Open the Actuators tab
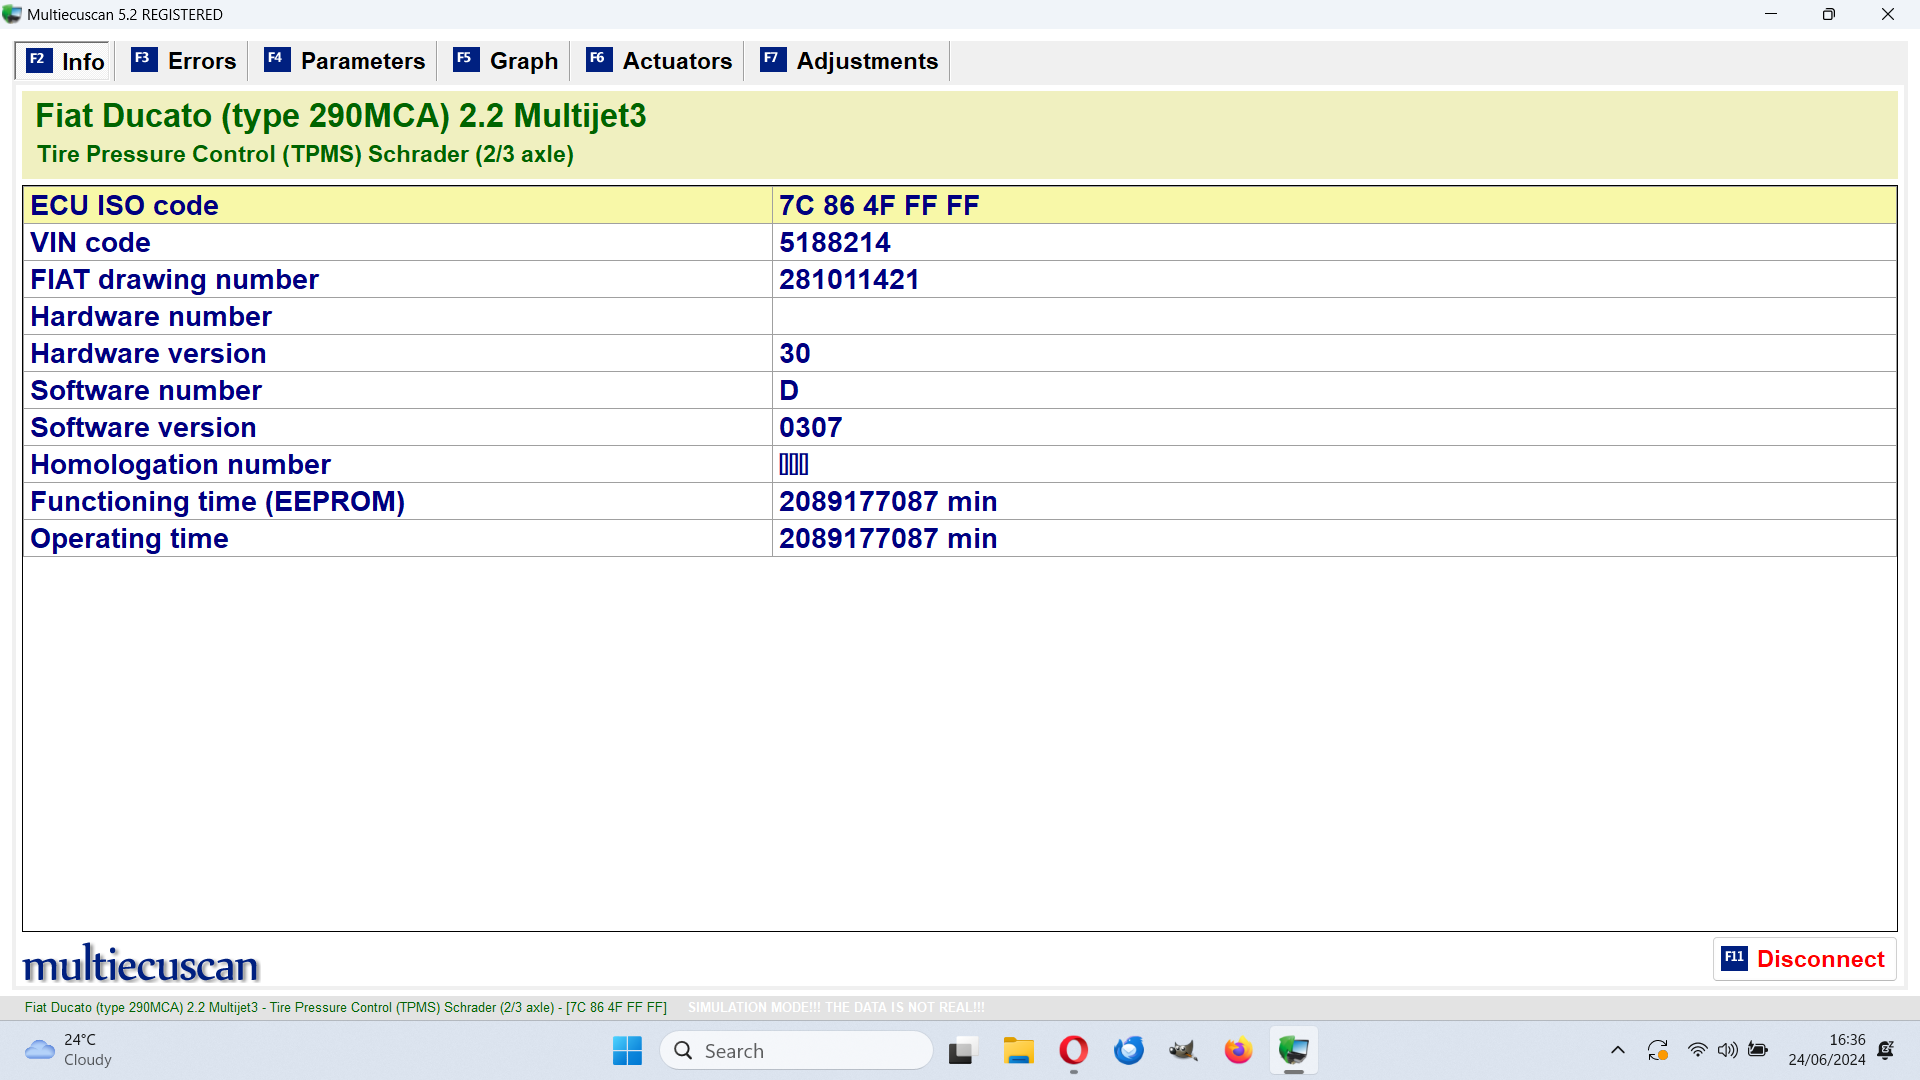The height and width of the screenshot is (1080, 1920). click(x=659, y=61)
